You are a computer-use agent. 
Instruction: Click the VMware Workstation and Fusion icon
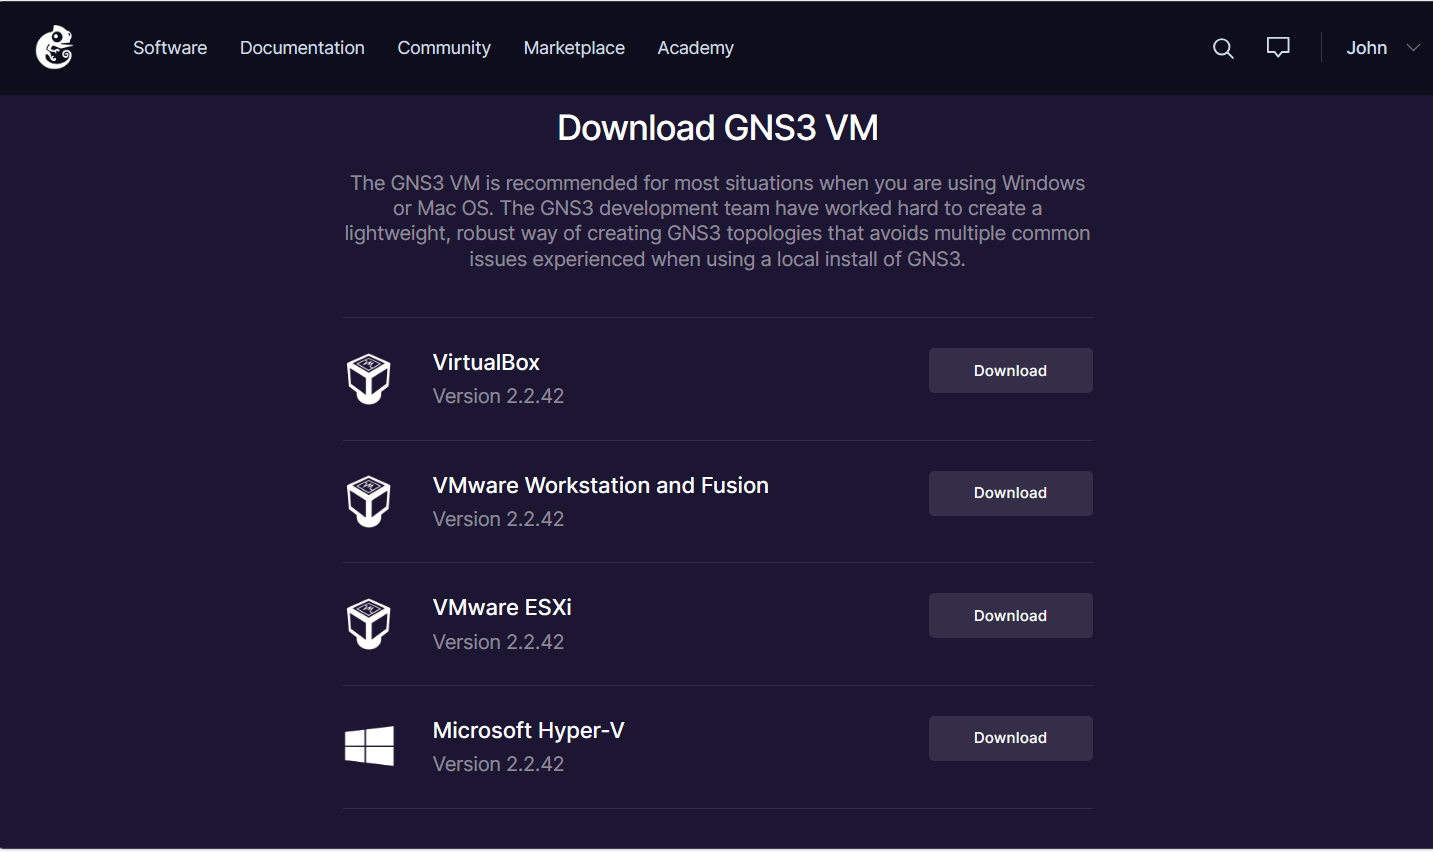(368, 501)
